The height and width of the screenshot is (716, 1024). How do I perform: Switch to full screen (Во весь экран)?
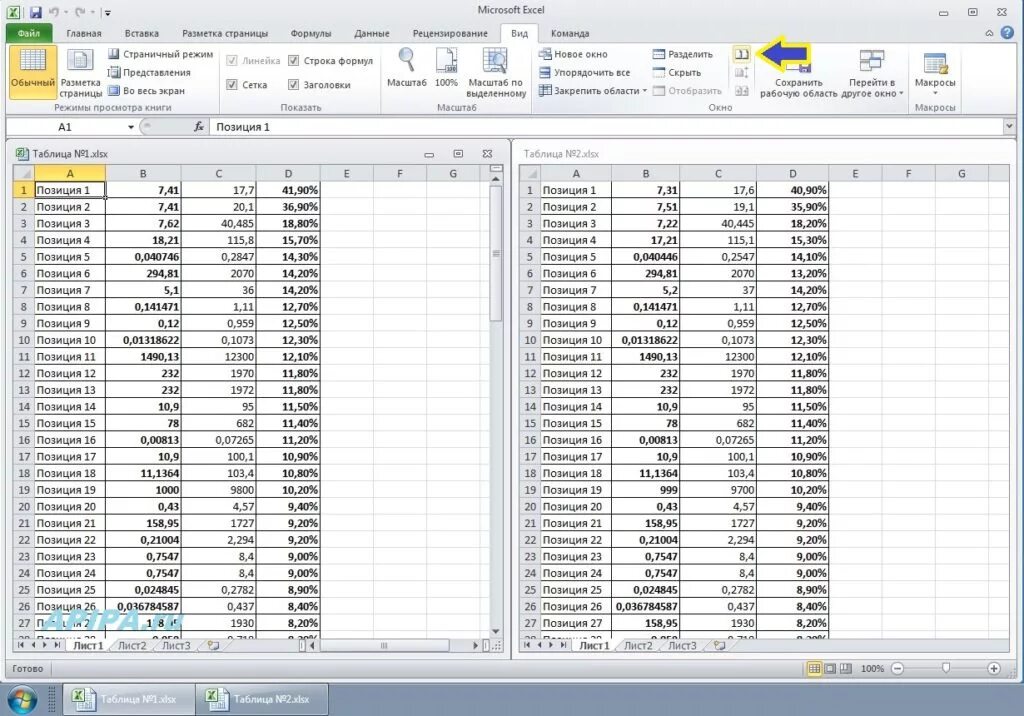click(x=146, y=91)
